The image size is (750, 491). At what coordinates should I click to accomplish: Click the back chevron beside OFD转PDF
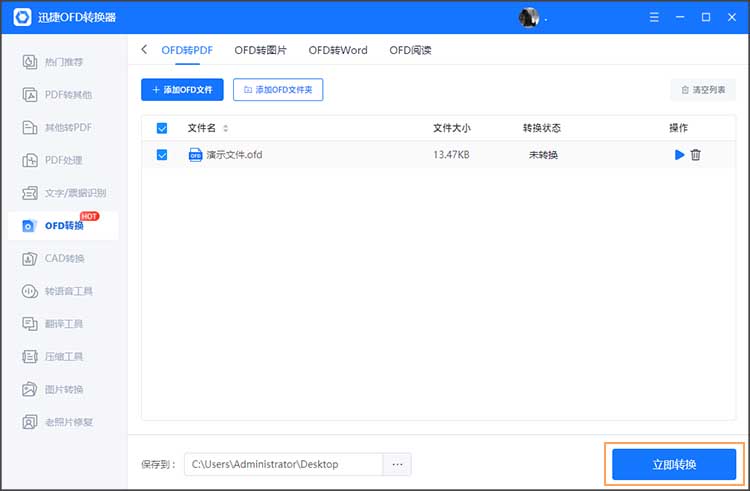coord(144,50)
